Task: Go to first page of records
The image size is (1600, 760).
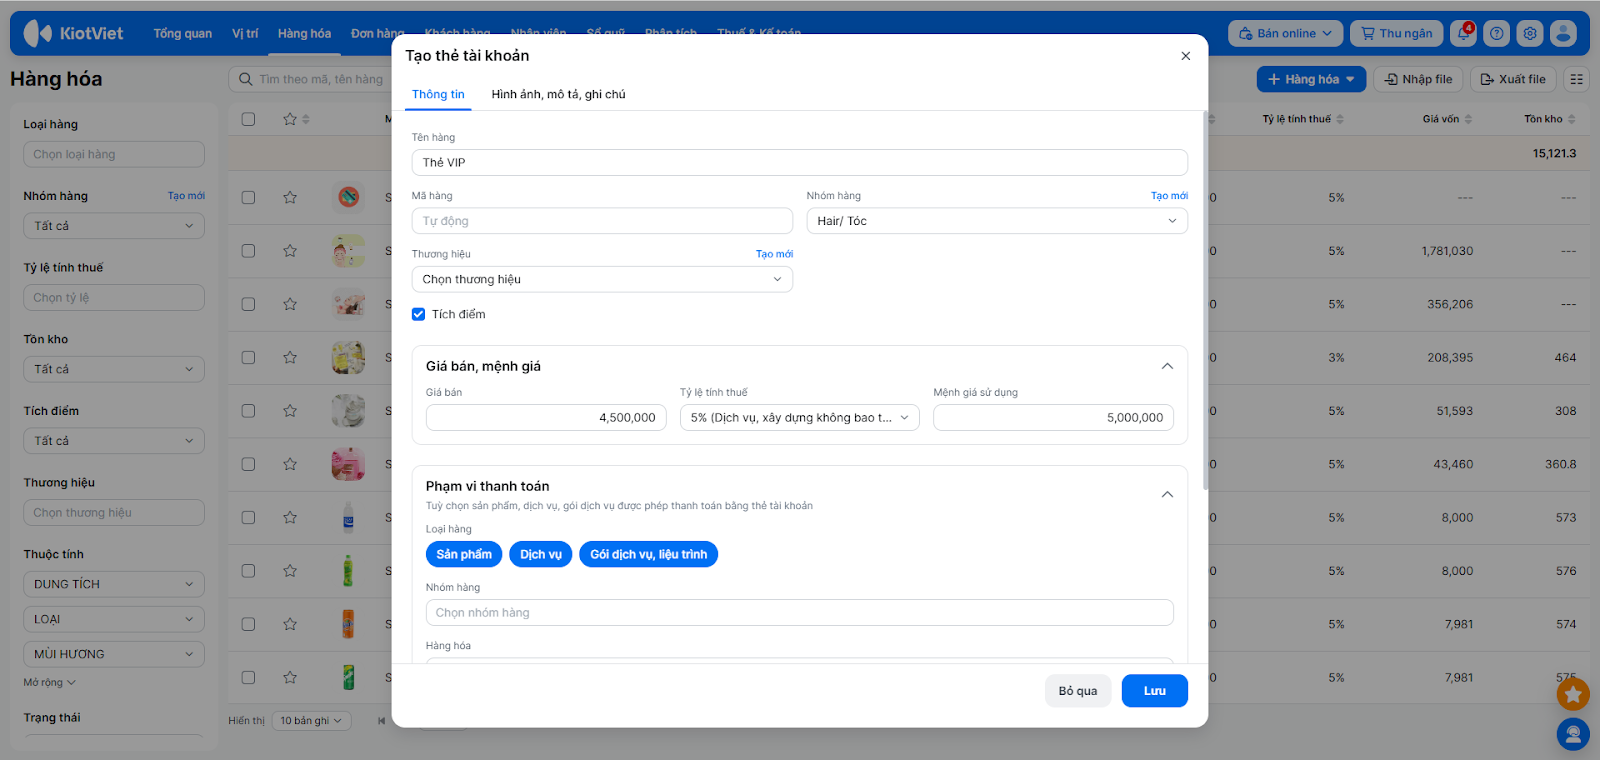Action: point(381,720)
